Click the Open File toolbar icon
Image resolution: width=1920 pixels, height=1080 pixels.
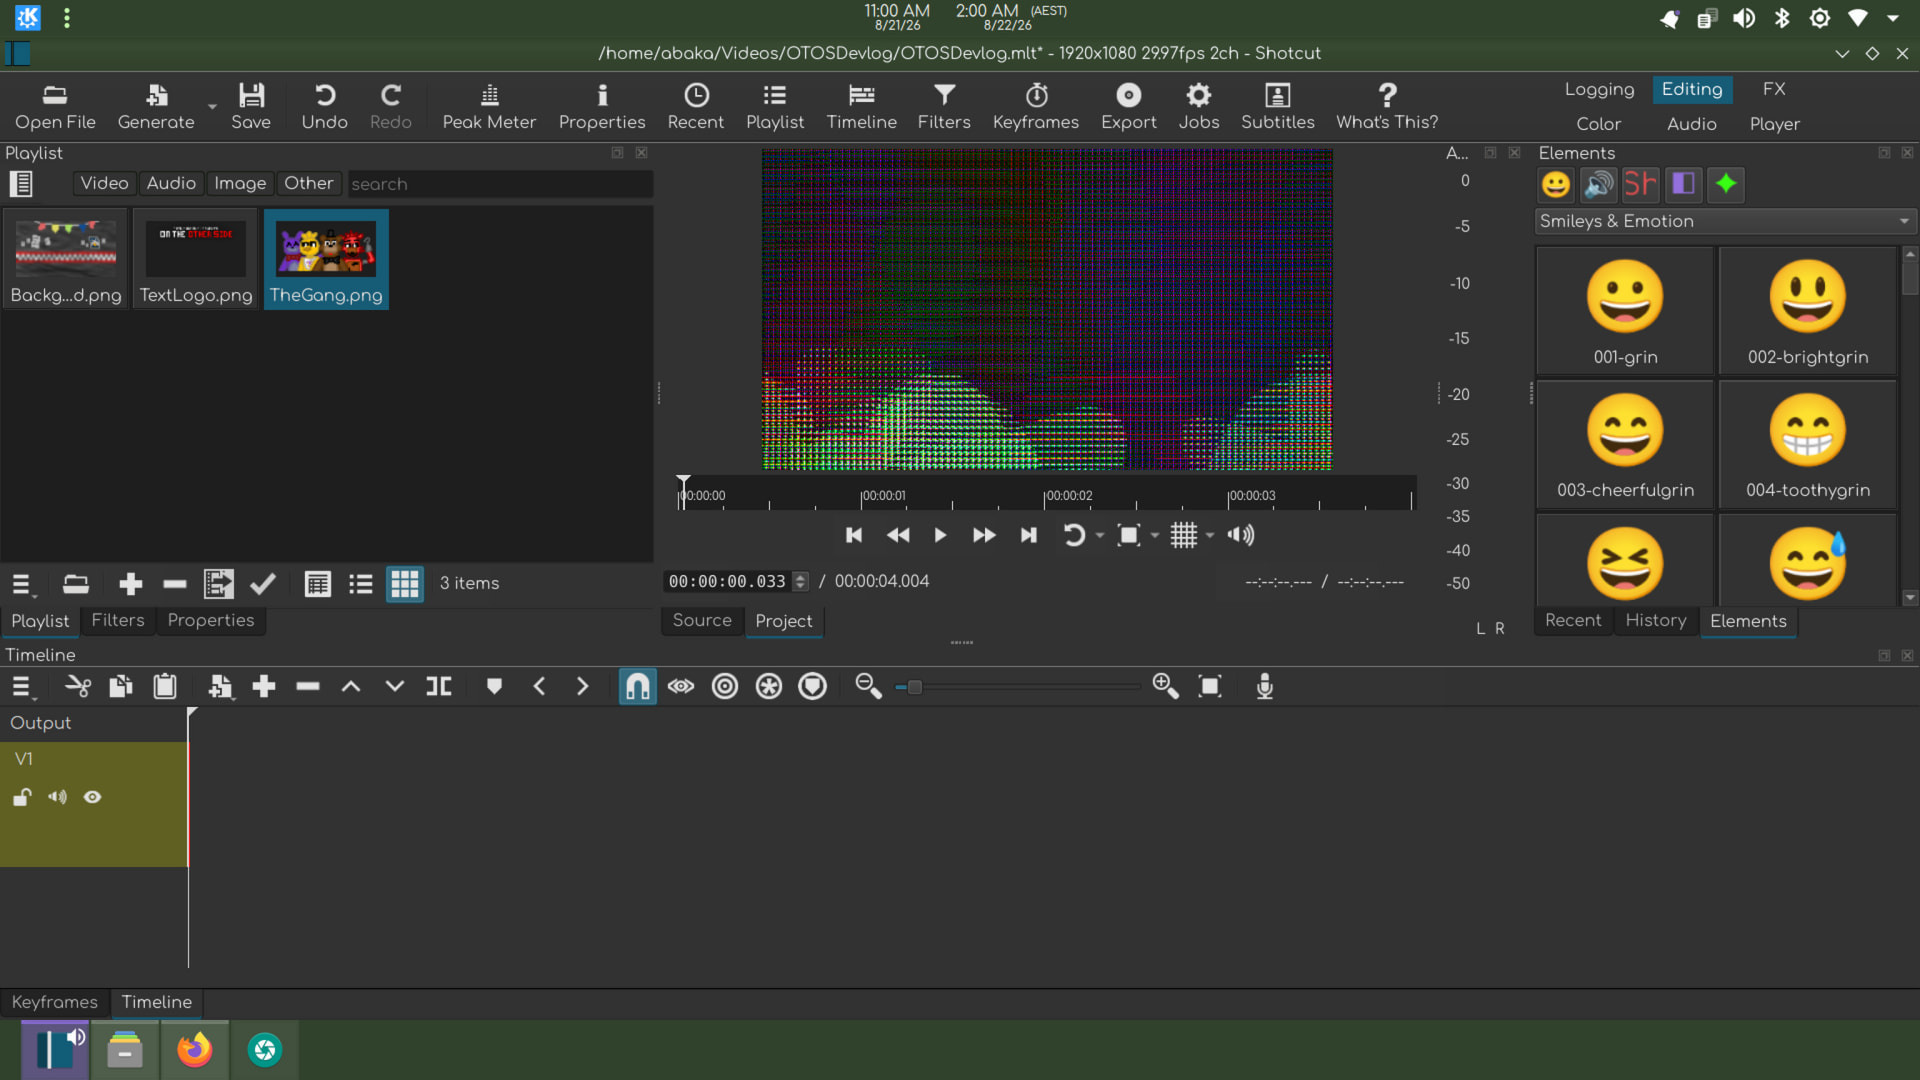tap(55, 106)
